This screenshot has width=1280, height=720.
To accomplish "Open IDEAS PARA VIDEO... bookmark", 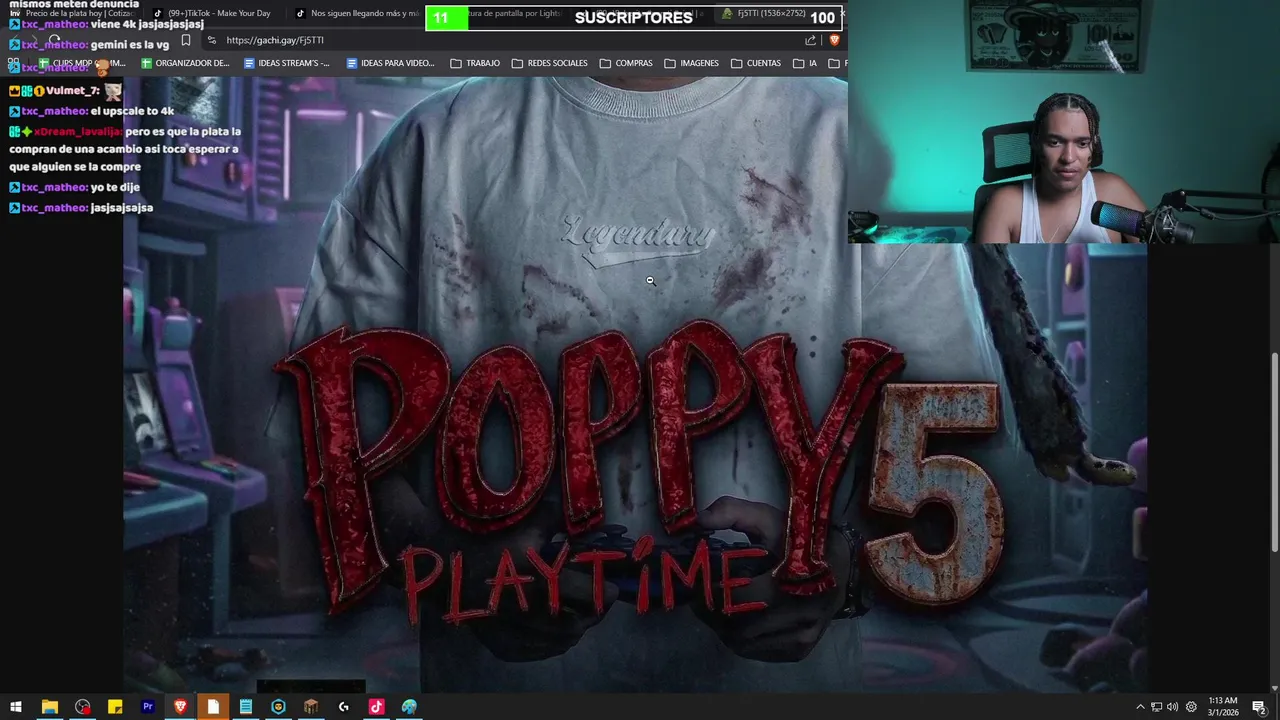I will (391, 63).
